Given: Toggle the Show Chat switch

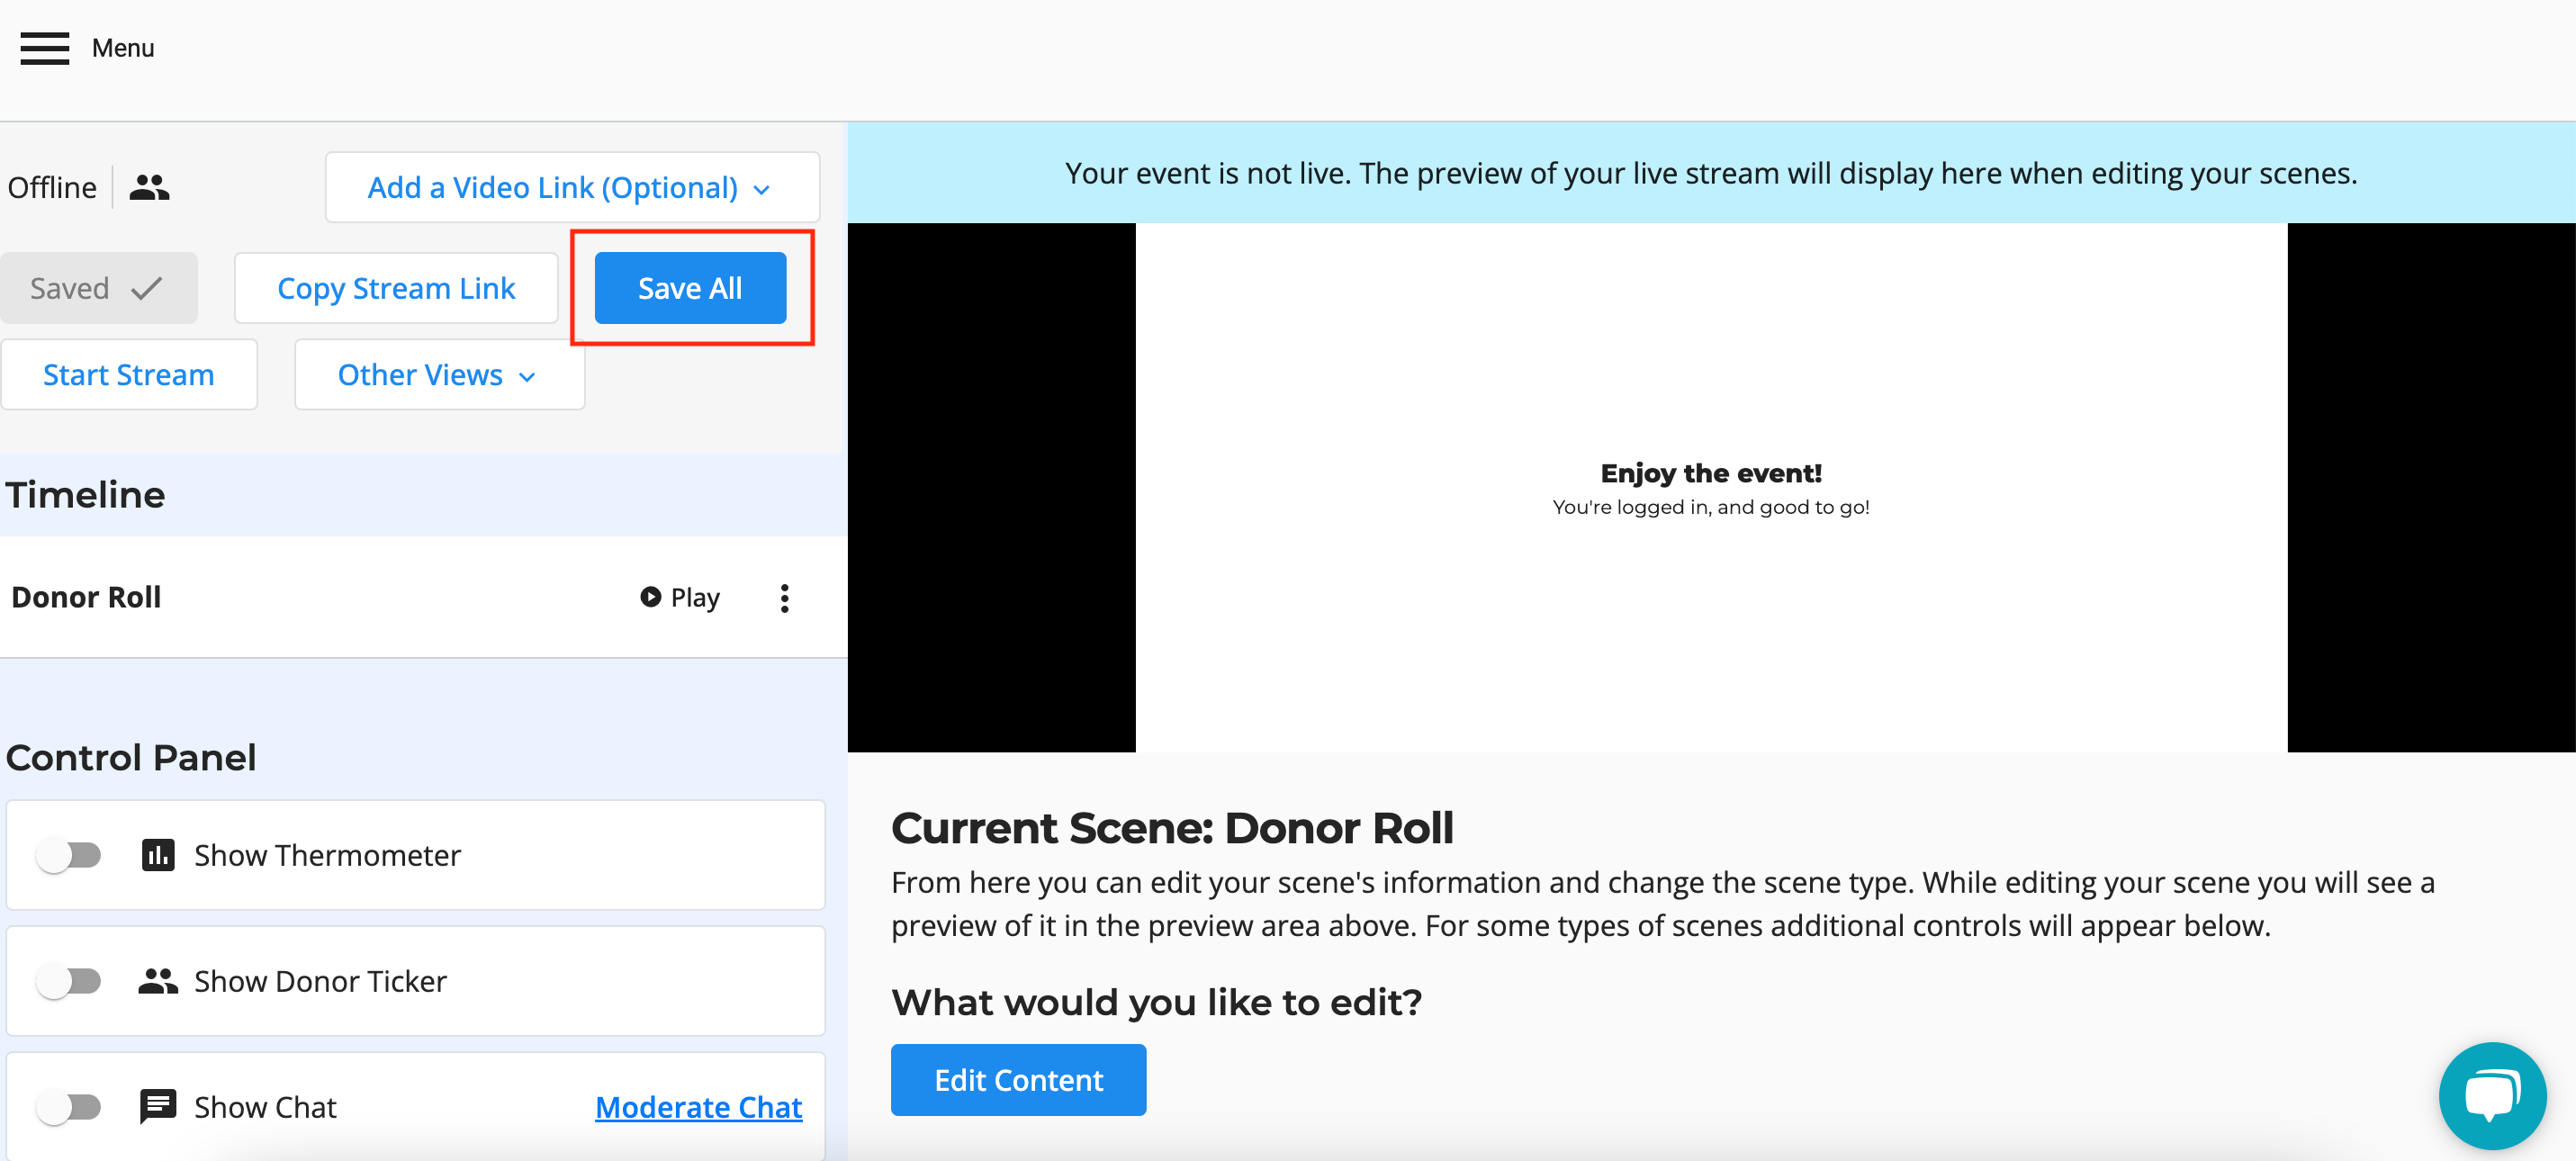Looking at the screenshot, I should tap(69, 1107).
